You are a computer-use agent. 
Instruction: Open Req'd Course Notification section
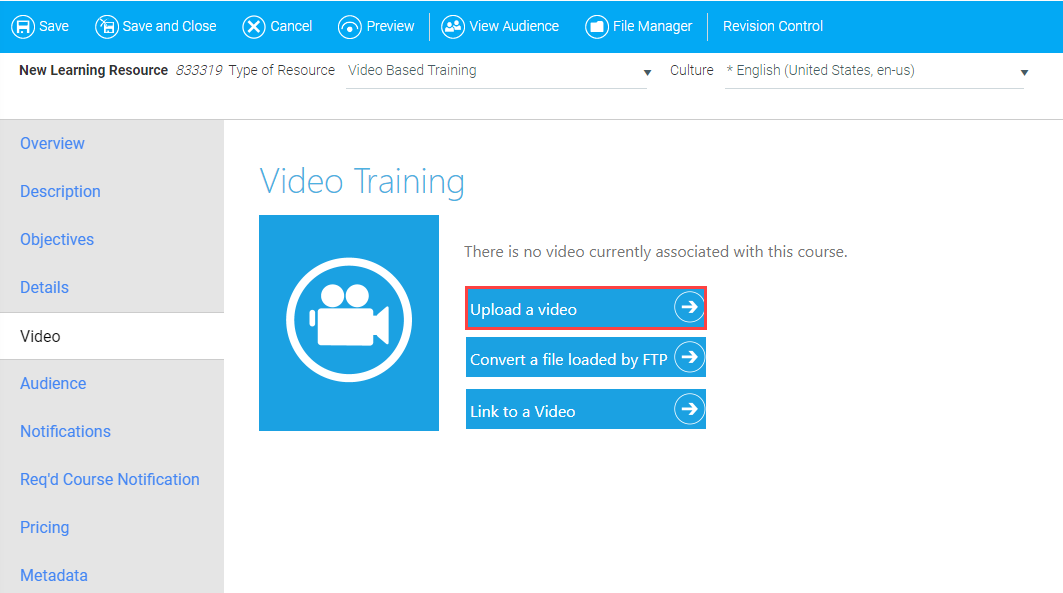tap(110, 479)
